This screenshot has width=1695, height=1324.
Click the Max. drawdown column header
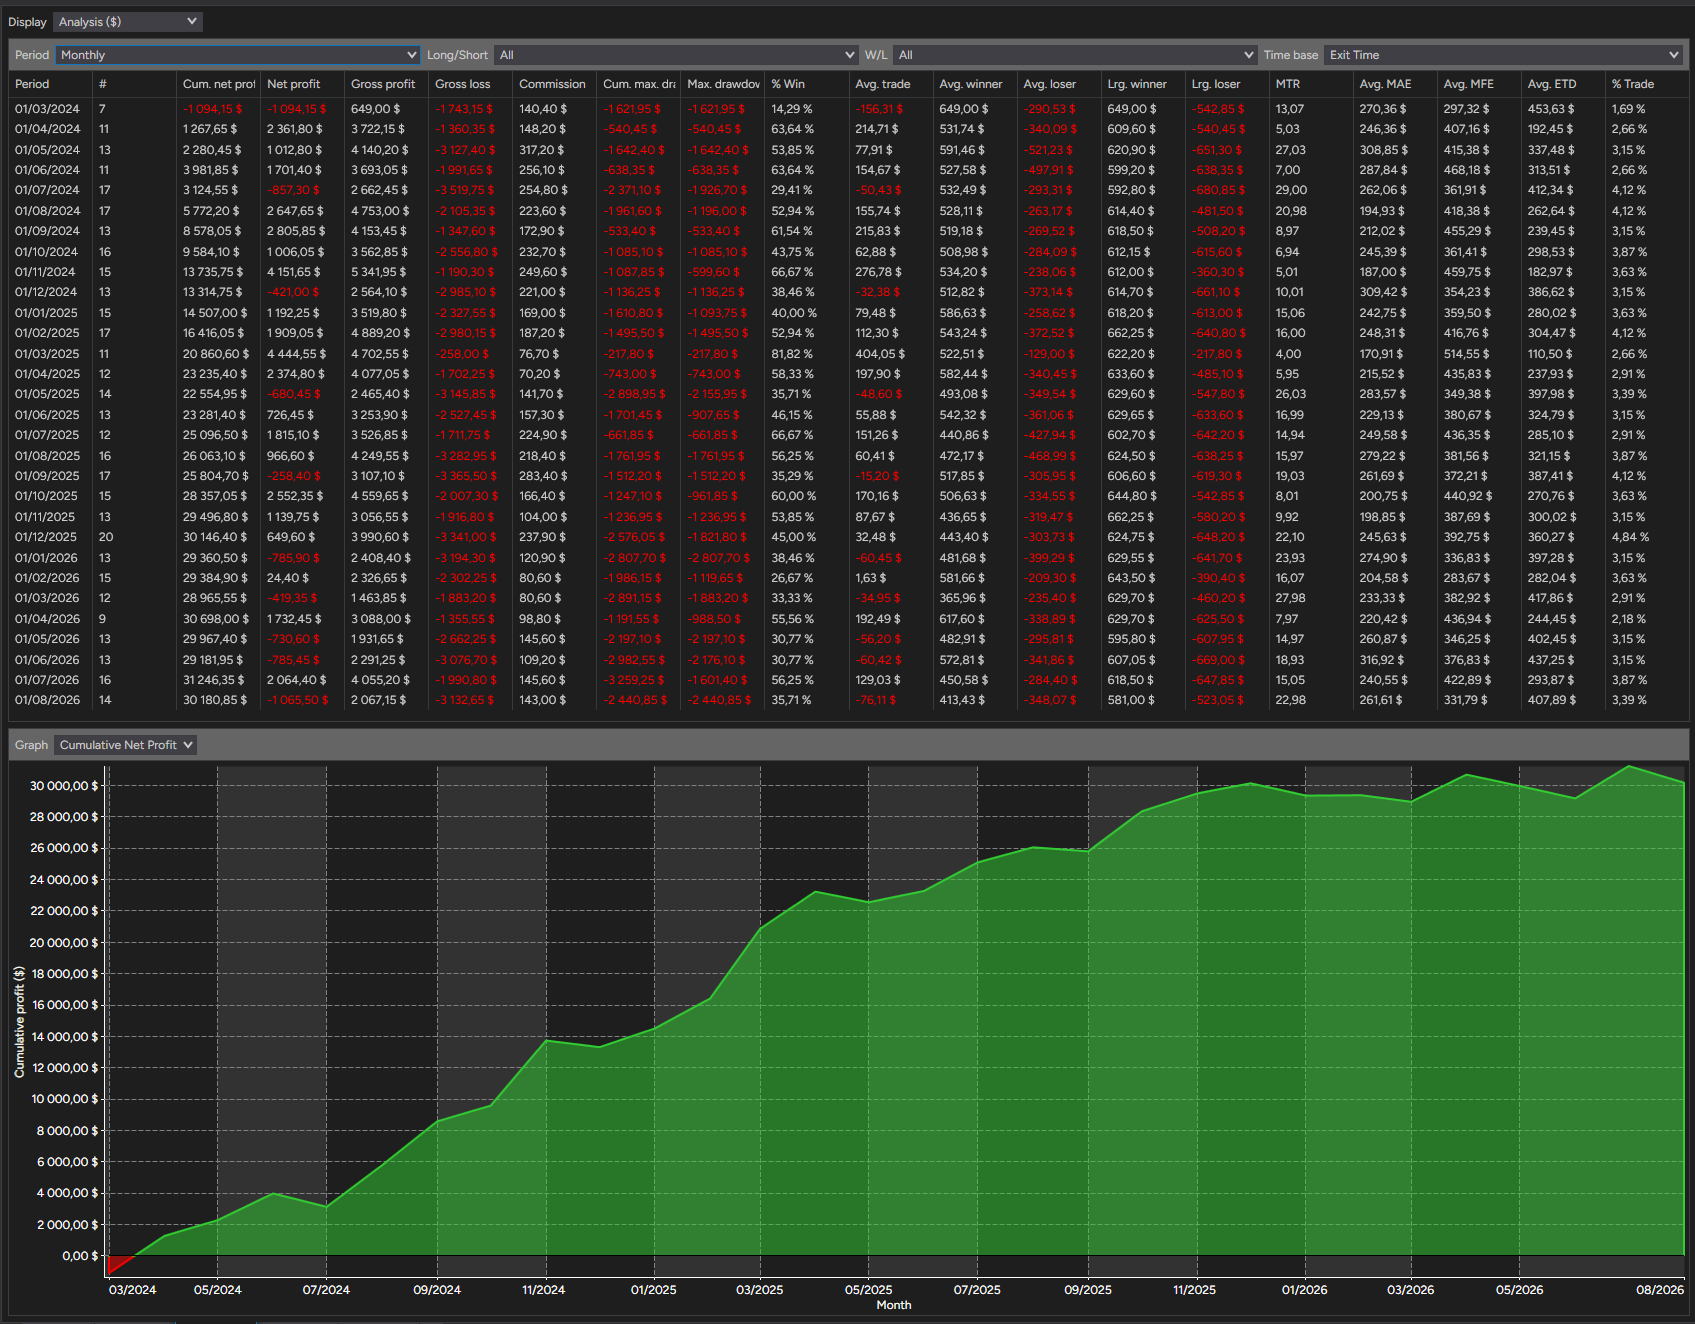click(x=723, y=84)
